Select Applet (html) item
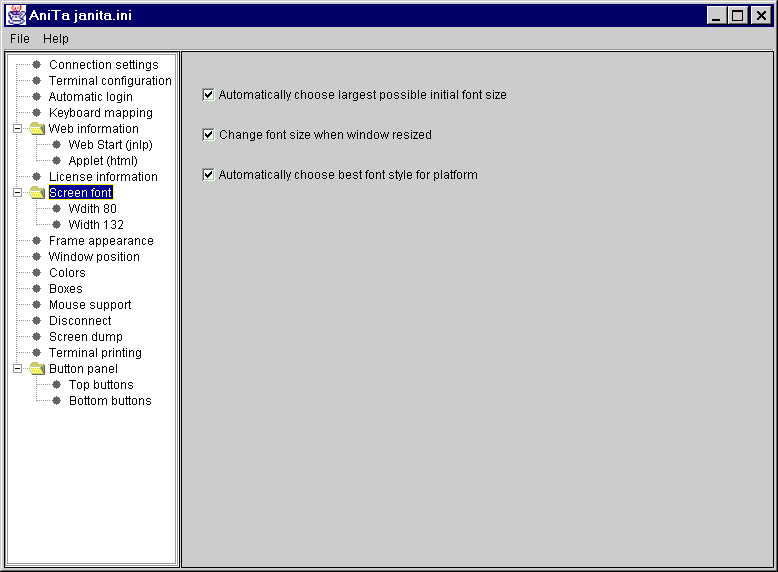 point(103,161)
